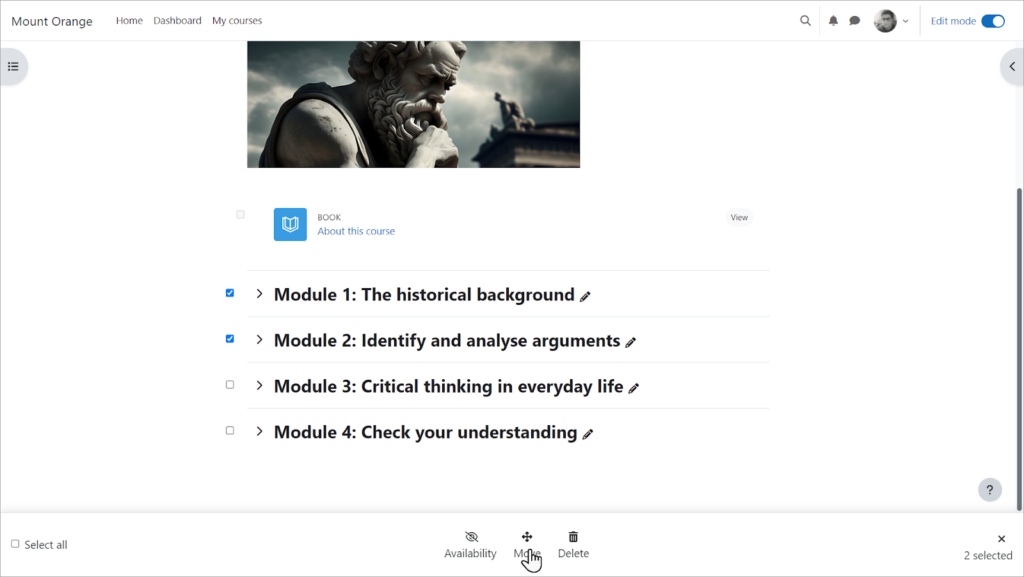The image size is (1024, 577).
Task: Open notifications bell icon
Action: [833, 21]
